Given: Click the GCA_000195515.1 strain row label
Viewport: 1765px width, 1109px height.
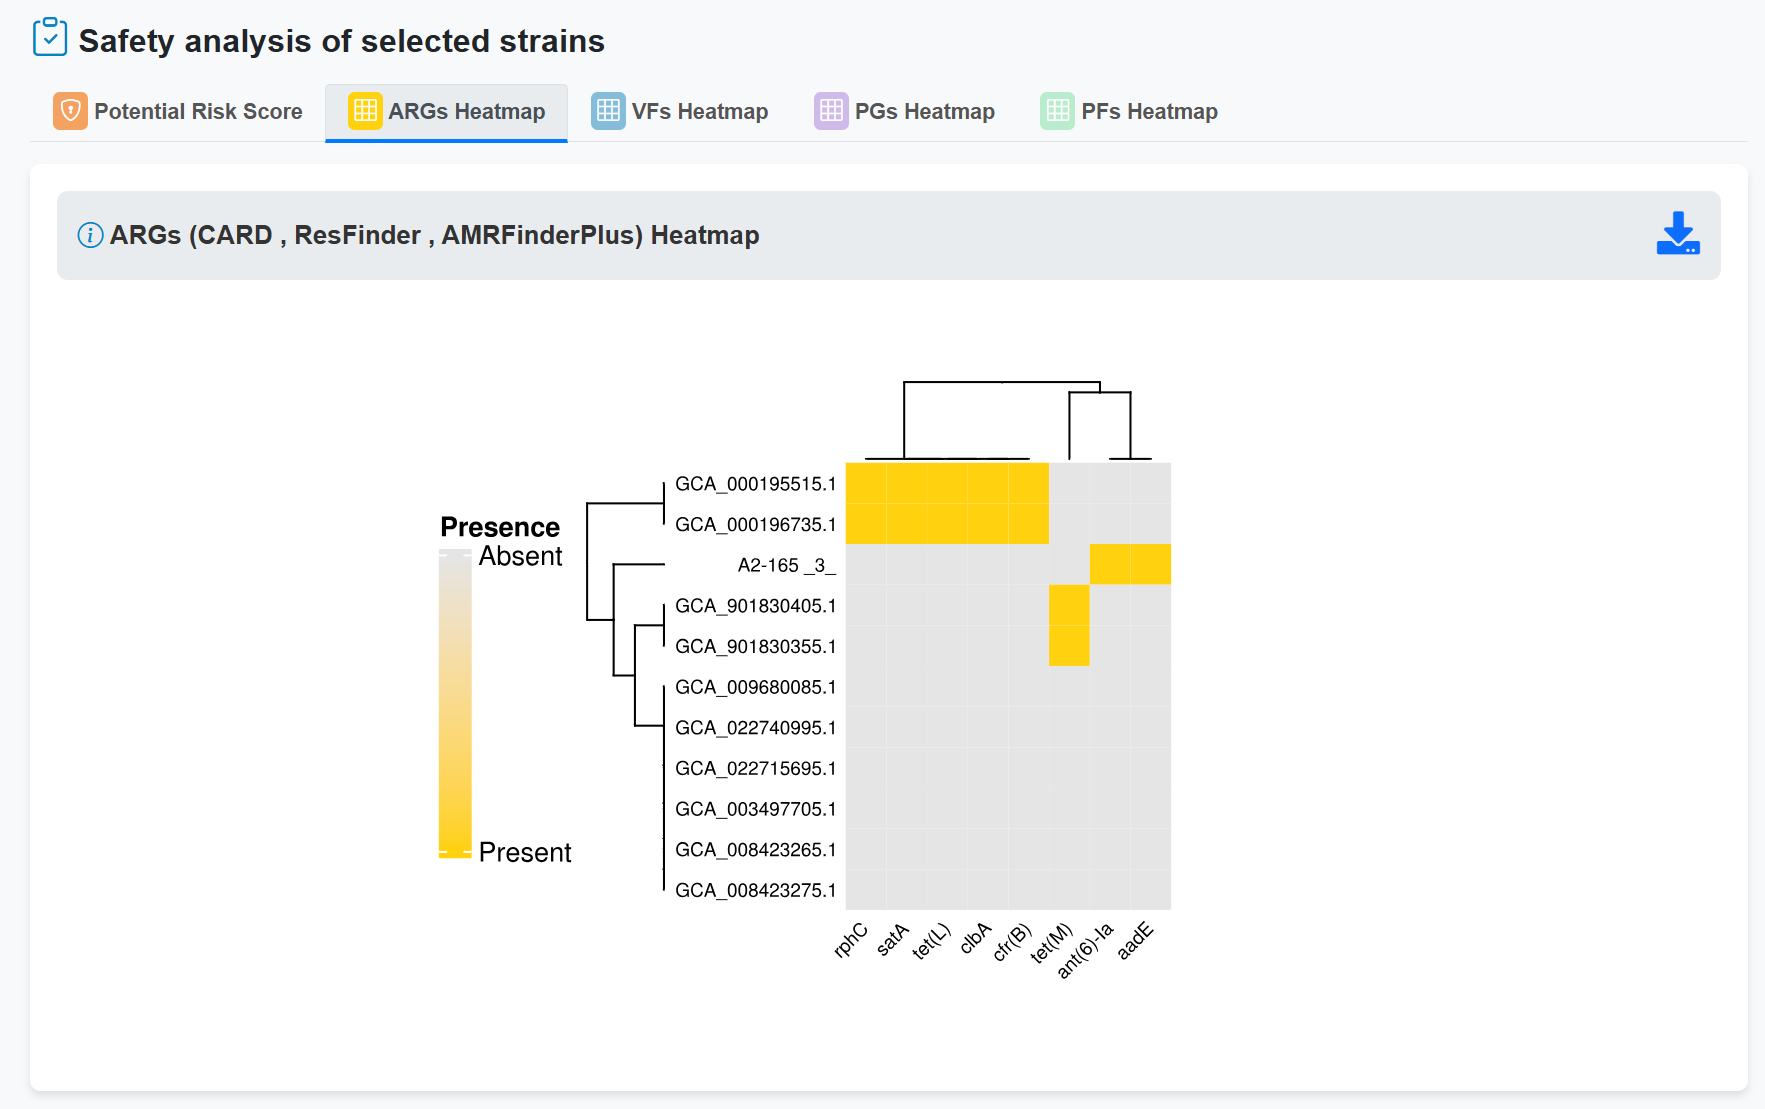Looking at the screenshot, I should [x=755, y=484].
